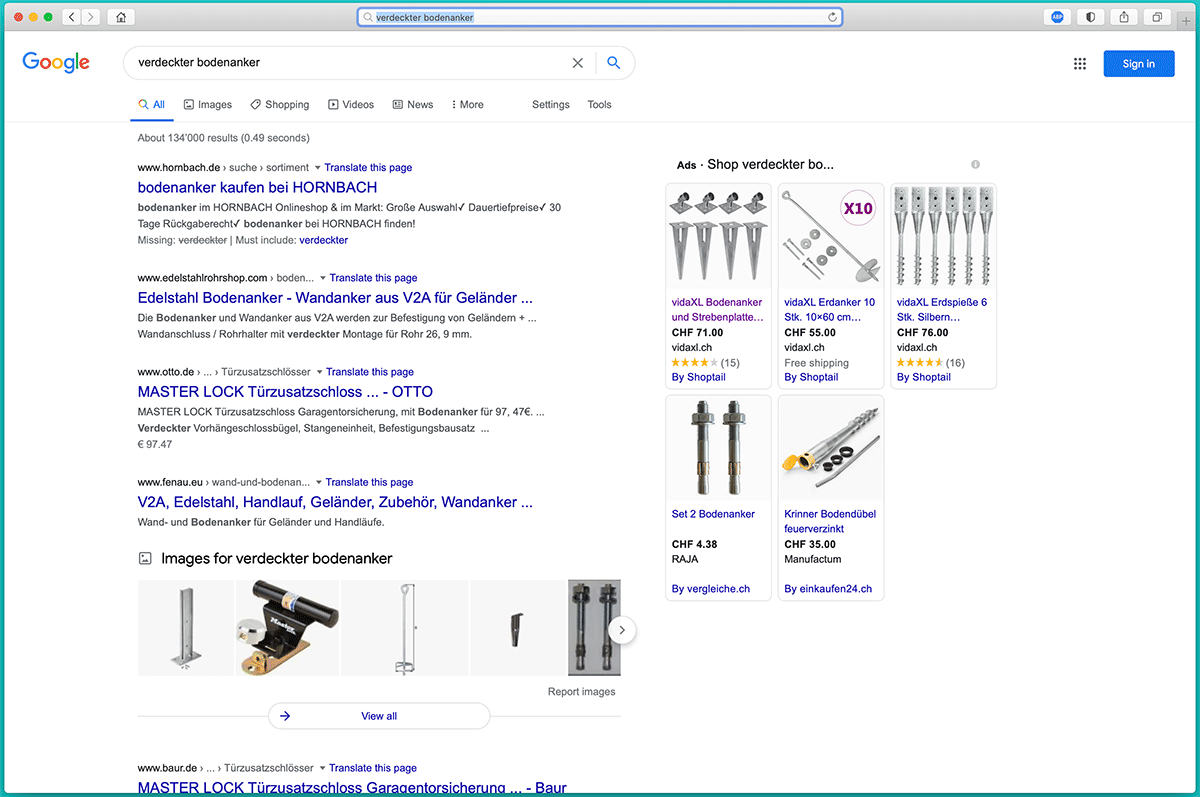
Task: Translate the fenau.eu result page
Action: click(370, 482)
